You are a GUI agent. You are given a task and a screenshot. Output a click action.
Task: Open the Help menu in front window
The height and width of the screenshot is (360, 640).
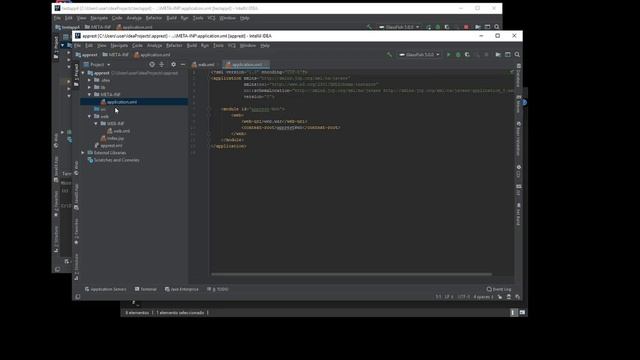click(x=265, y=46)
